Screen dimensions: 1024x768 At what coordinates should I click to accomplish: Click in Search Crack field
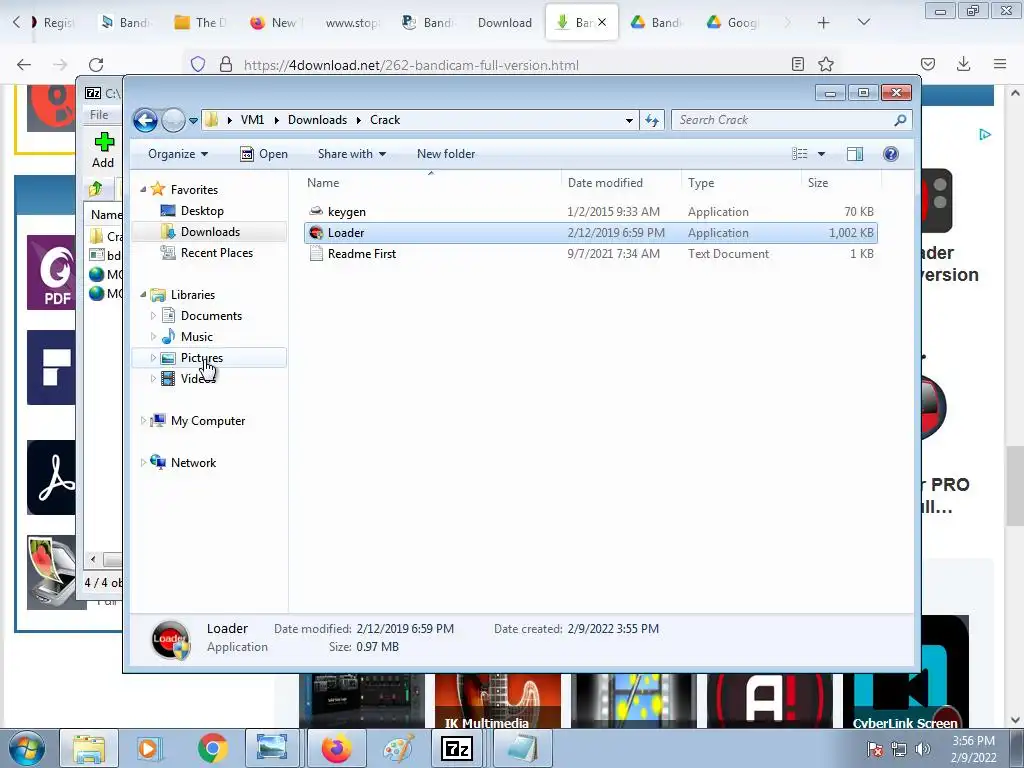pos(784,120)
